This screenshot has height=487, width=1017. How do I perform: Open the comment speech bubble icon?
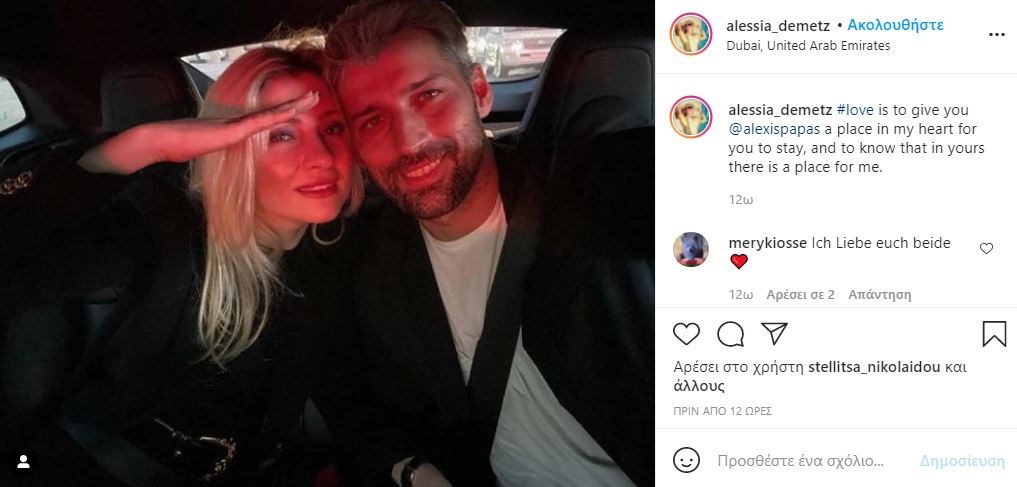[730, 334]
